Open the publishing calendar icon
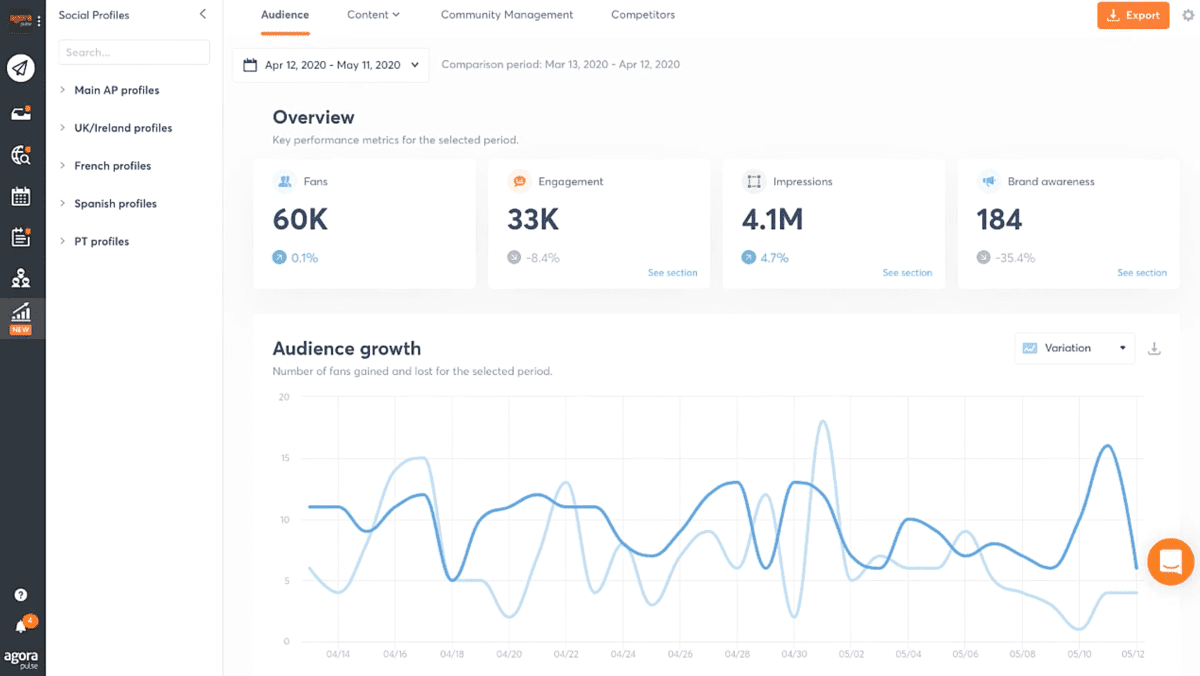 click(x=21, y=196)
